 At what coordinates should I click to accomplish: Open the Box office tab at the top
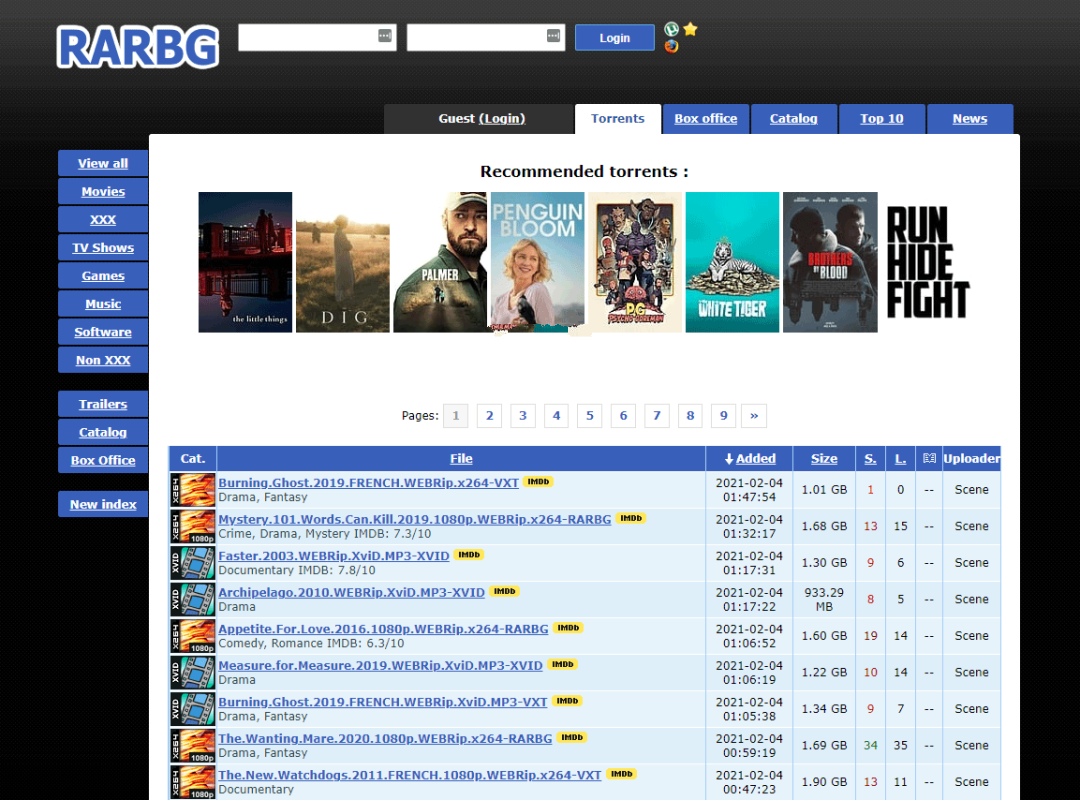tap(705, 119)
